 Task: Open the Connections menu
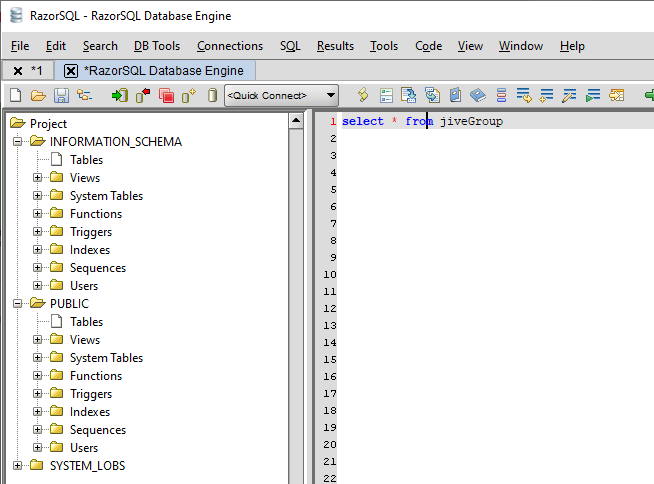(230, 46)
